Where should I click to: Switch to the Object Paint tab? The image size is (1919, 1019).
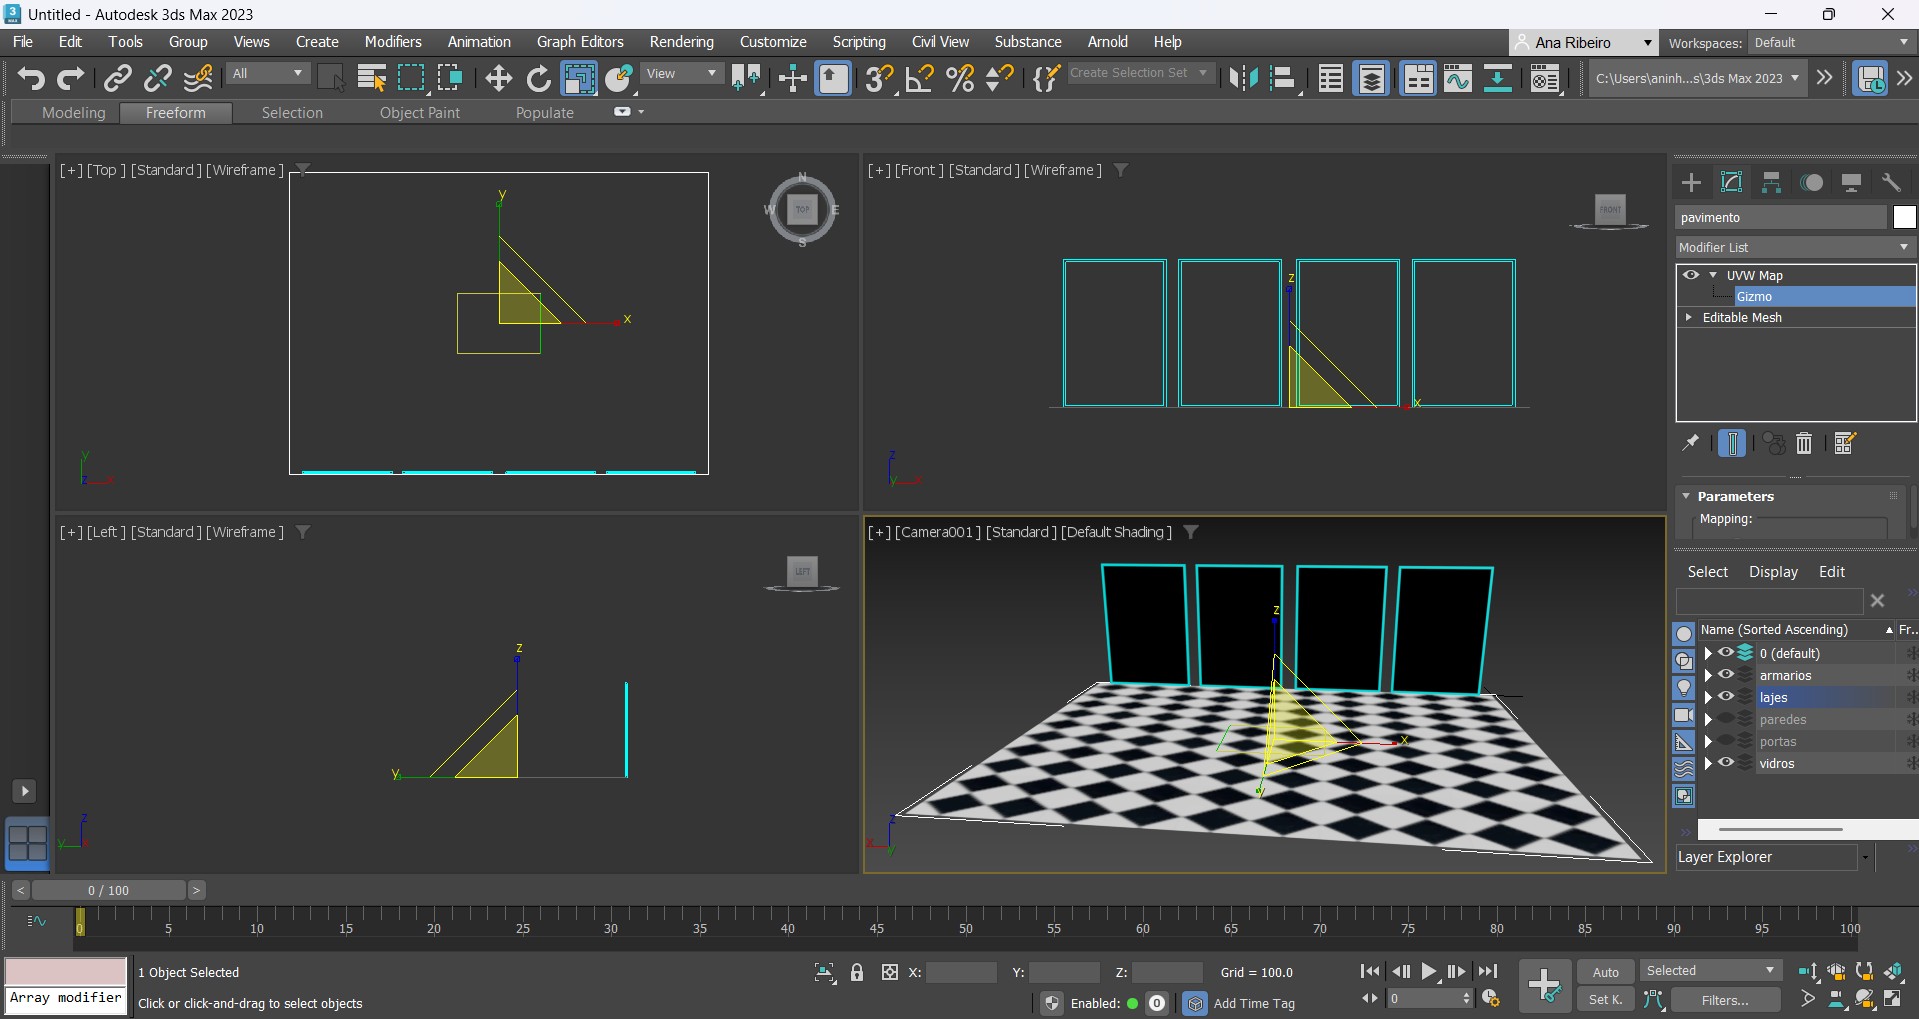419,113
